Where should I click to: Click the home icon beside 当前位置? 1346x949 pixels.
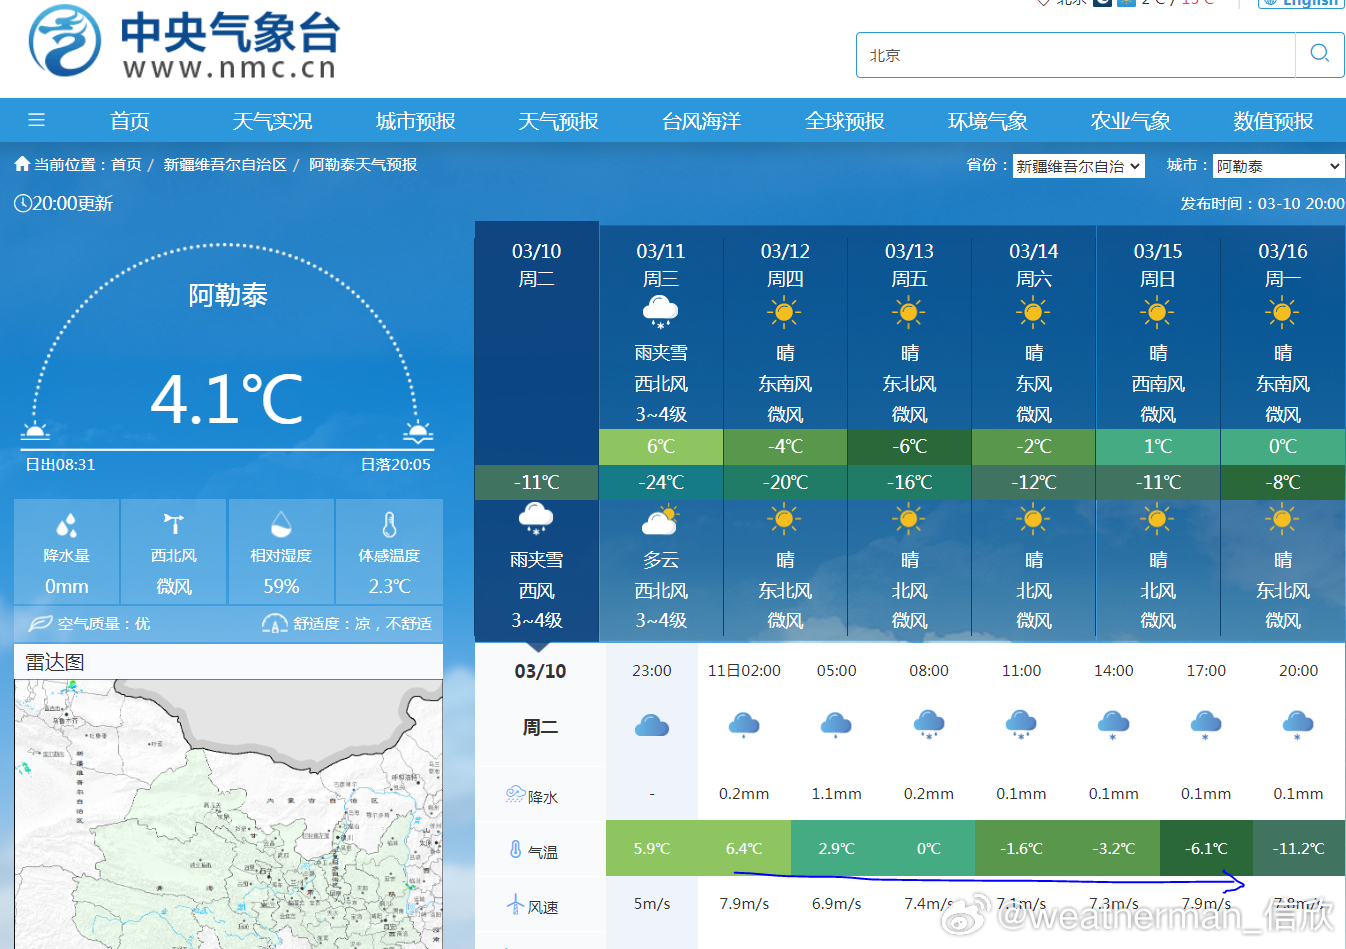[x=22, y=164]
